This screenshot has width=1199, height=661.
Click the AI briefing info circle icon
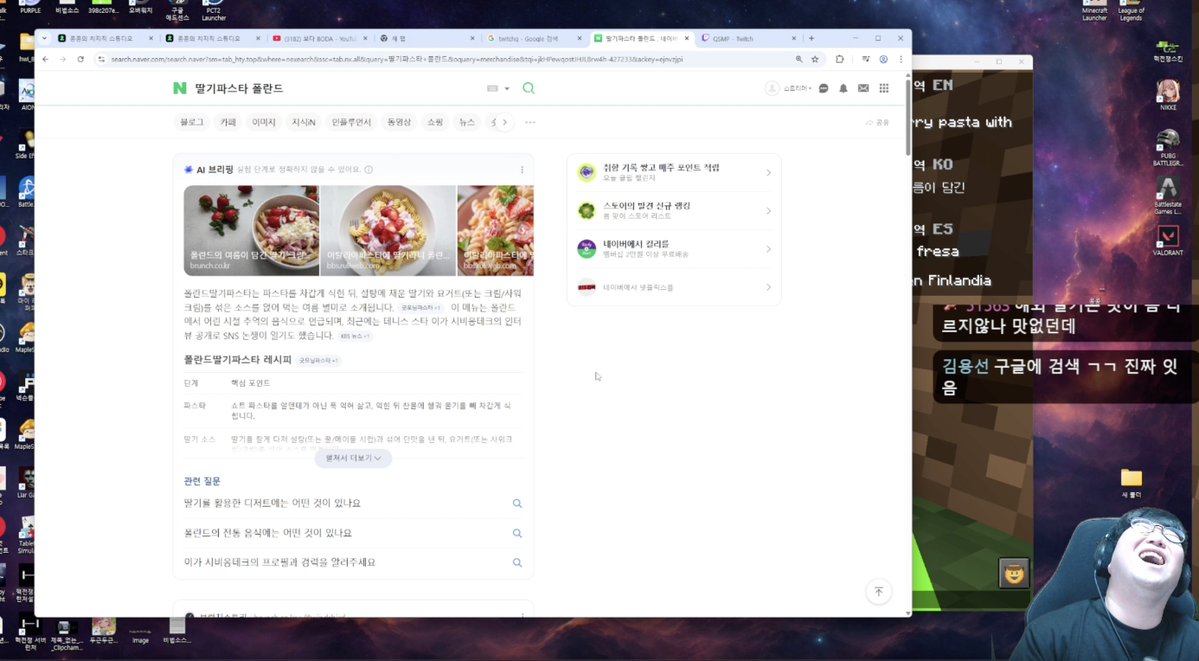coord(369,170)
